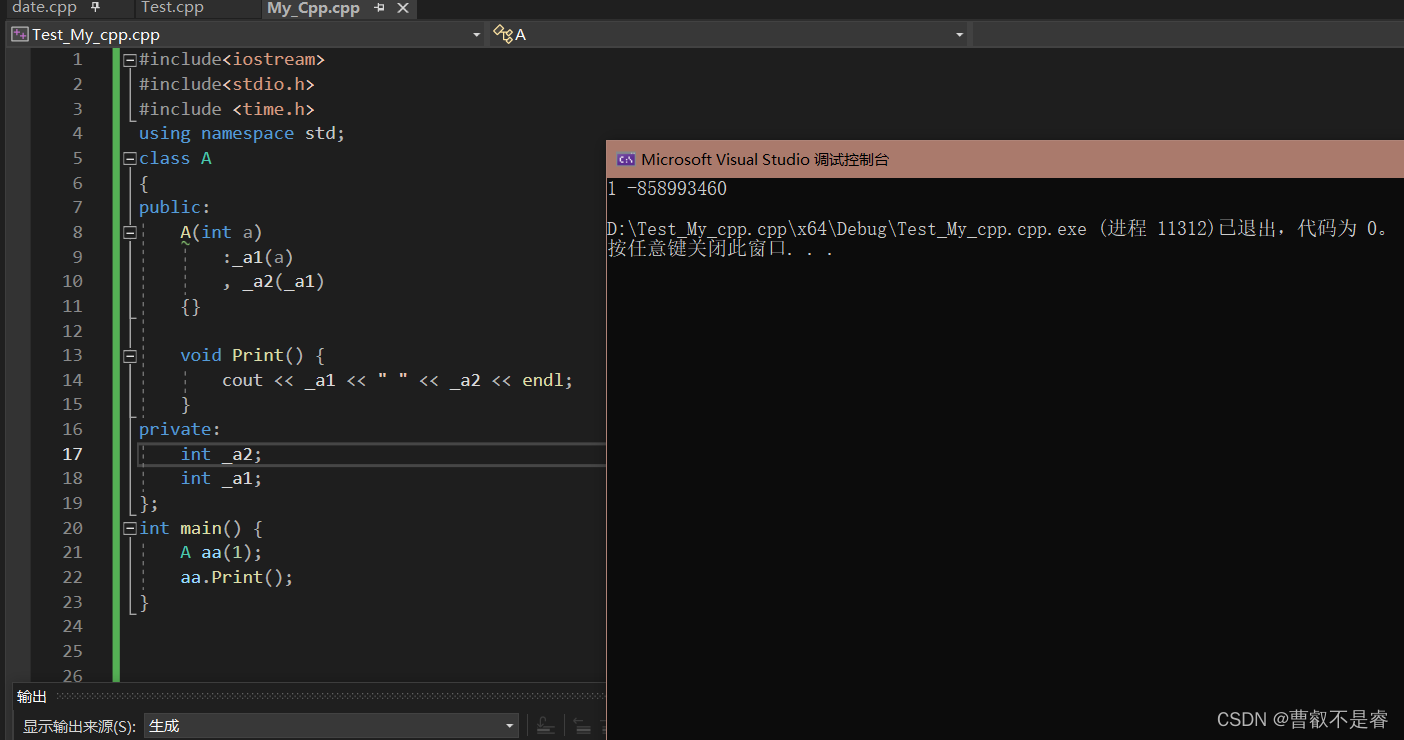Pin the My_Cpp.cpp tab
The image size is (1404, 740).
(x=380, y=9)
